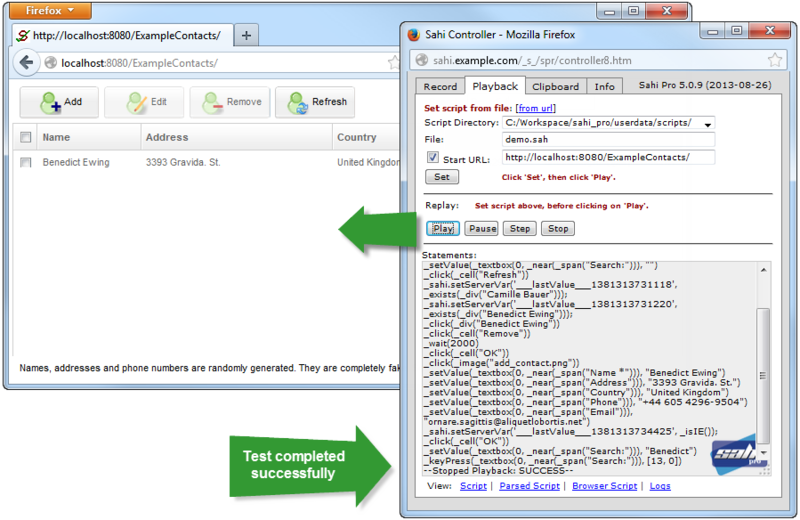Click the File input field with demo.sah
800x520 pixels.
coord(608,139)
